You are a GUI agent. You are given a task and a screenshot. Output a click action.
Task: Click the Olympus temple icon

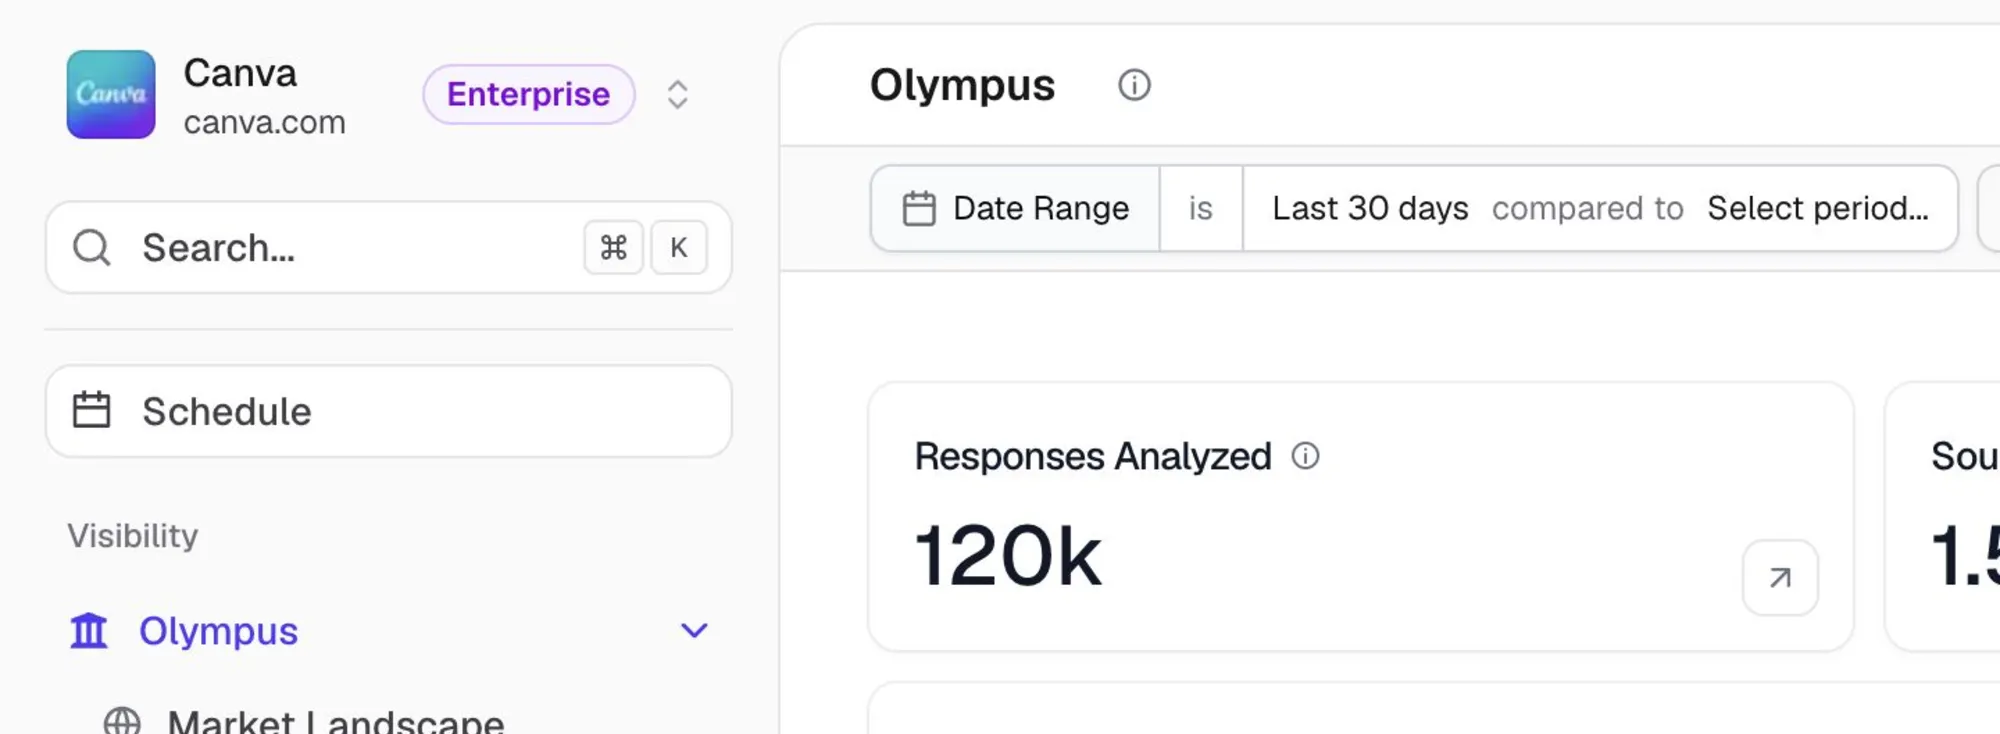89,630
